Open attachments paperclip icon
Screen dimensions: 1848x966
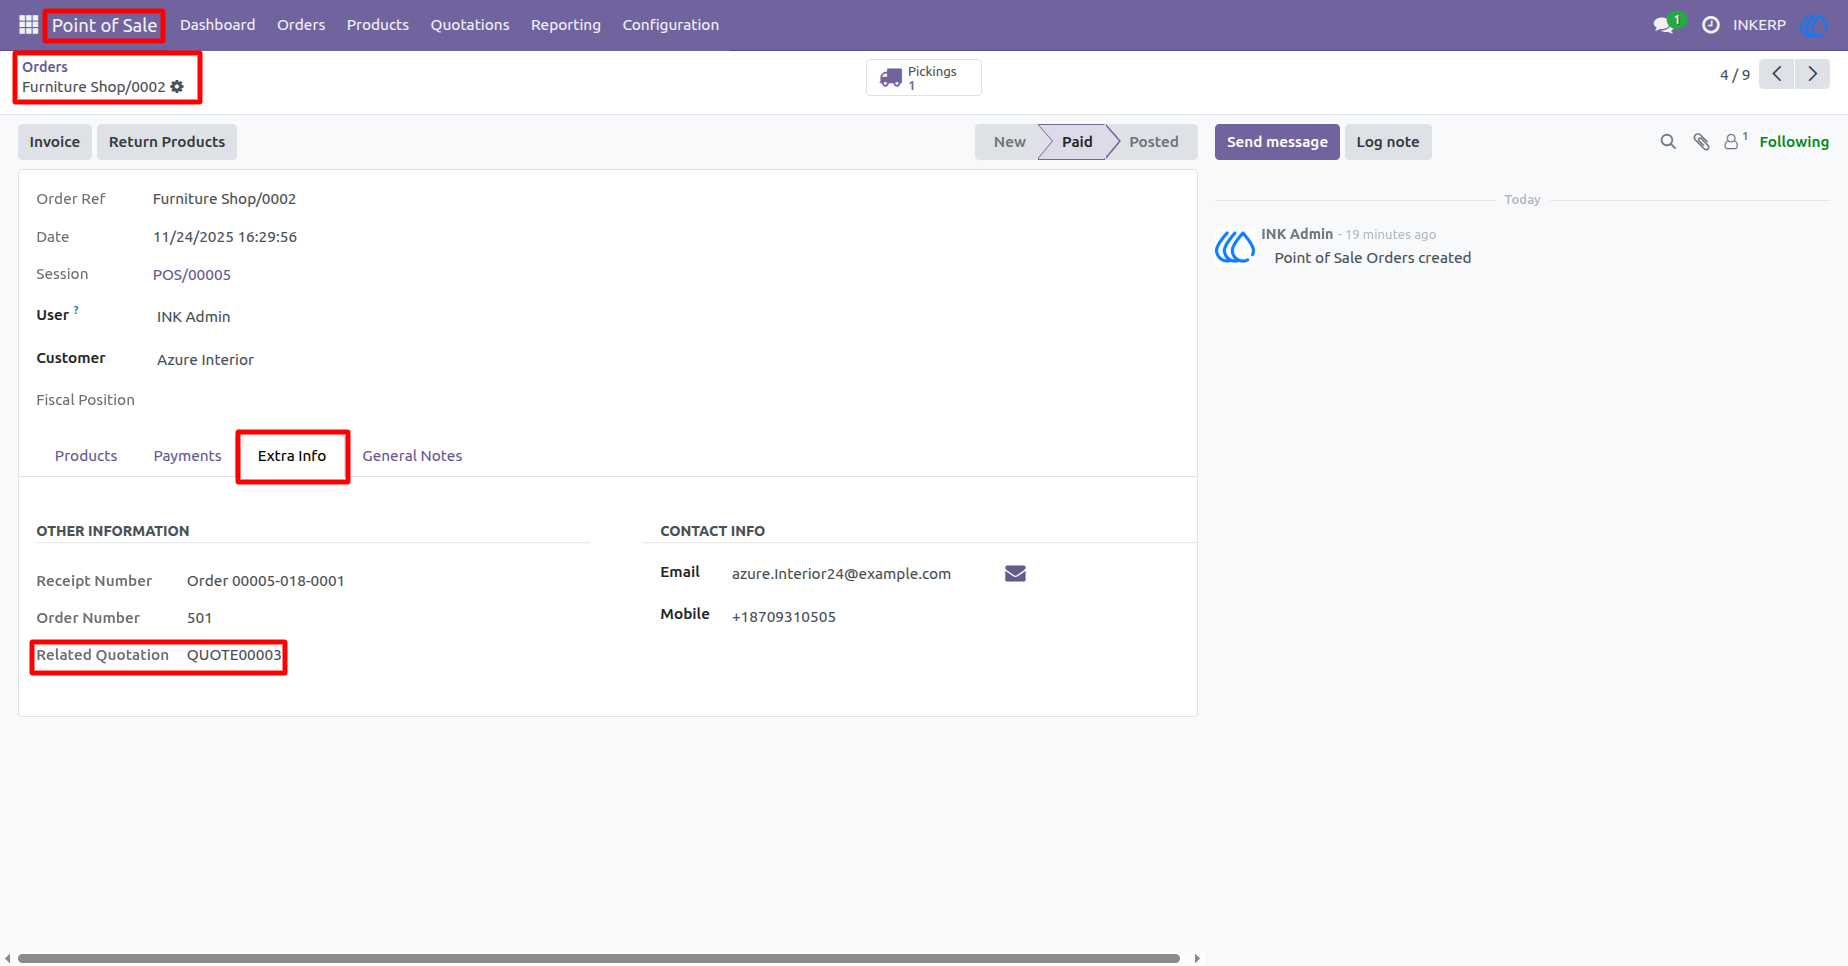(1701, 142)
